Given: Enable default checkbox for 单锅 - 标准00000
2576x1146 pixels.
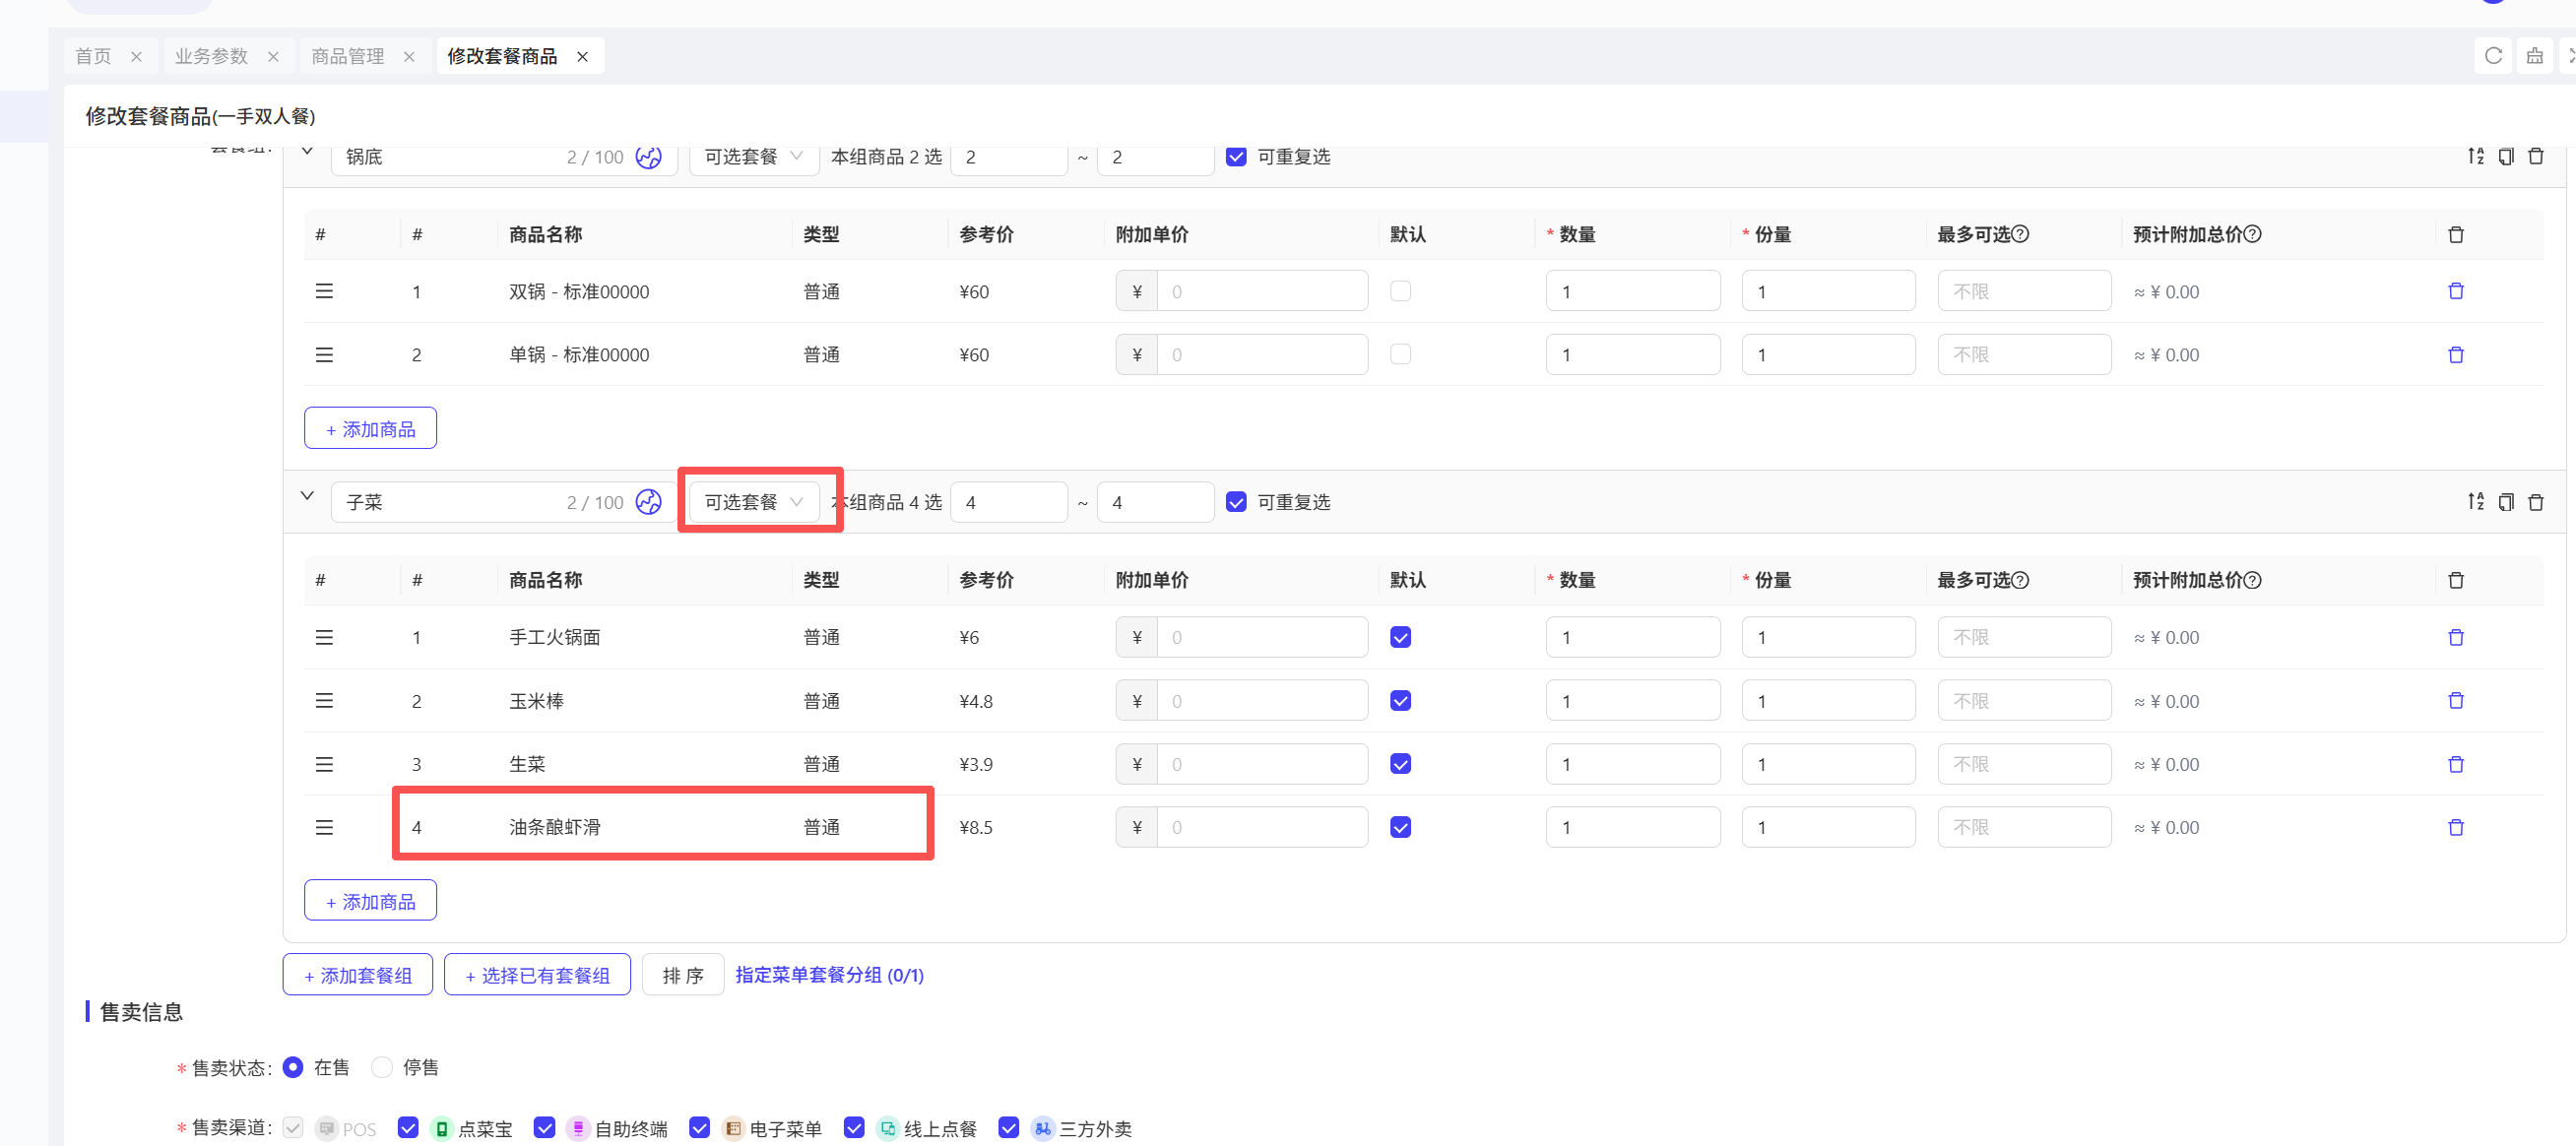Looking at the screenshot, I should 1400,355.
